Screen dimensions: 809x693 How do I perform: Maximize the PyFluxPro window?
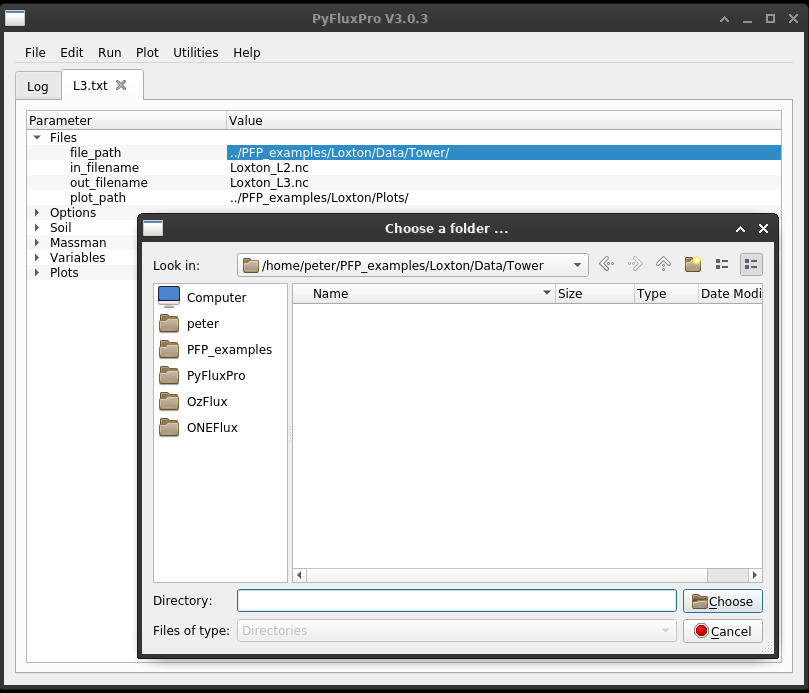pos(770,19)
